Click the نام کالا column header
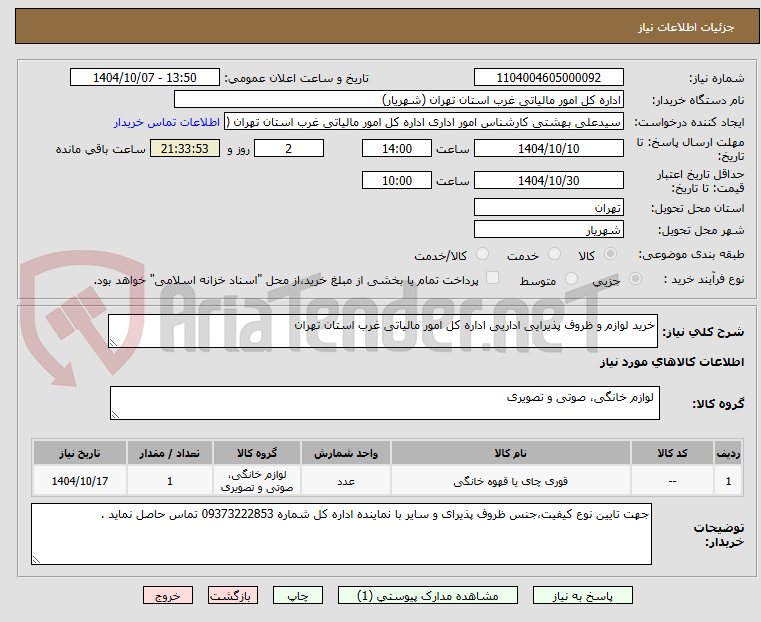 point(511,453)
